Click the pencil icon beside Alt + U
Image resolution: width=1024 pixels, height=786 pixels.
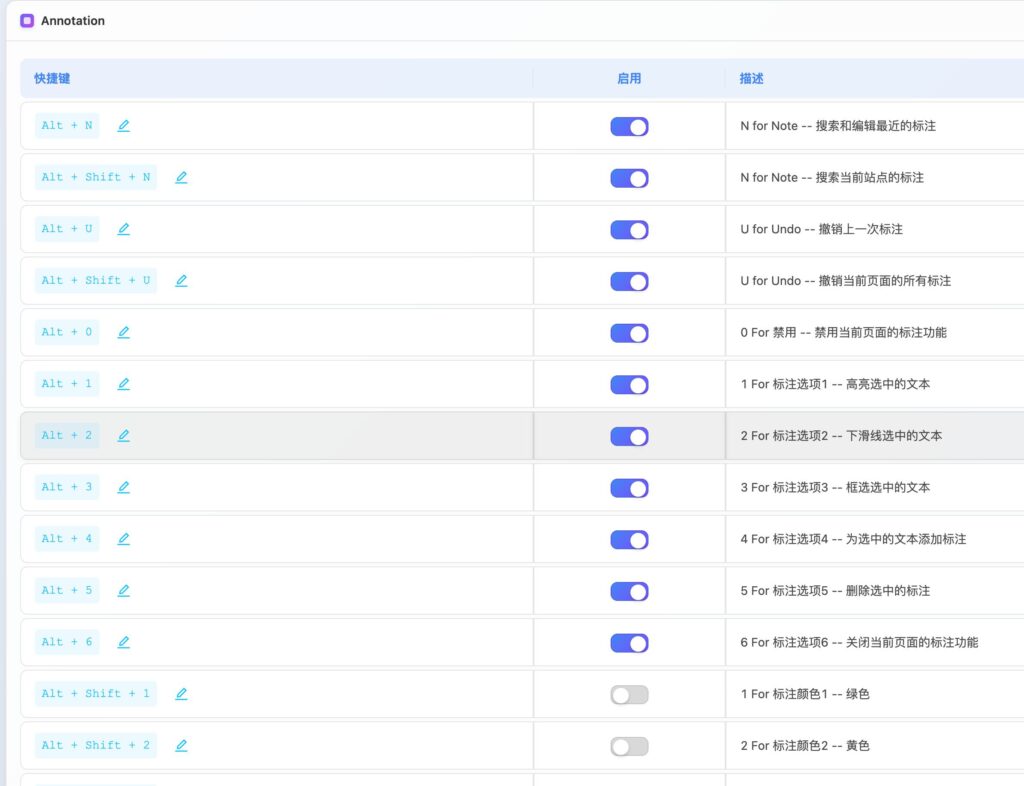pyautogui.click(x=124, y=229)
